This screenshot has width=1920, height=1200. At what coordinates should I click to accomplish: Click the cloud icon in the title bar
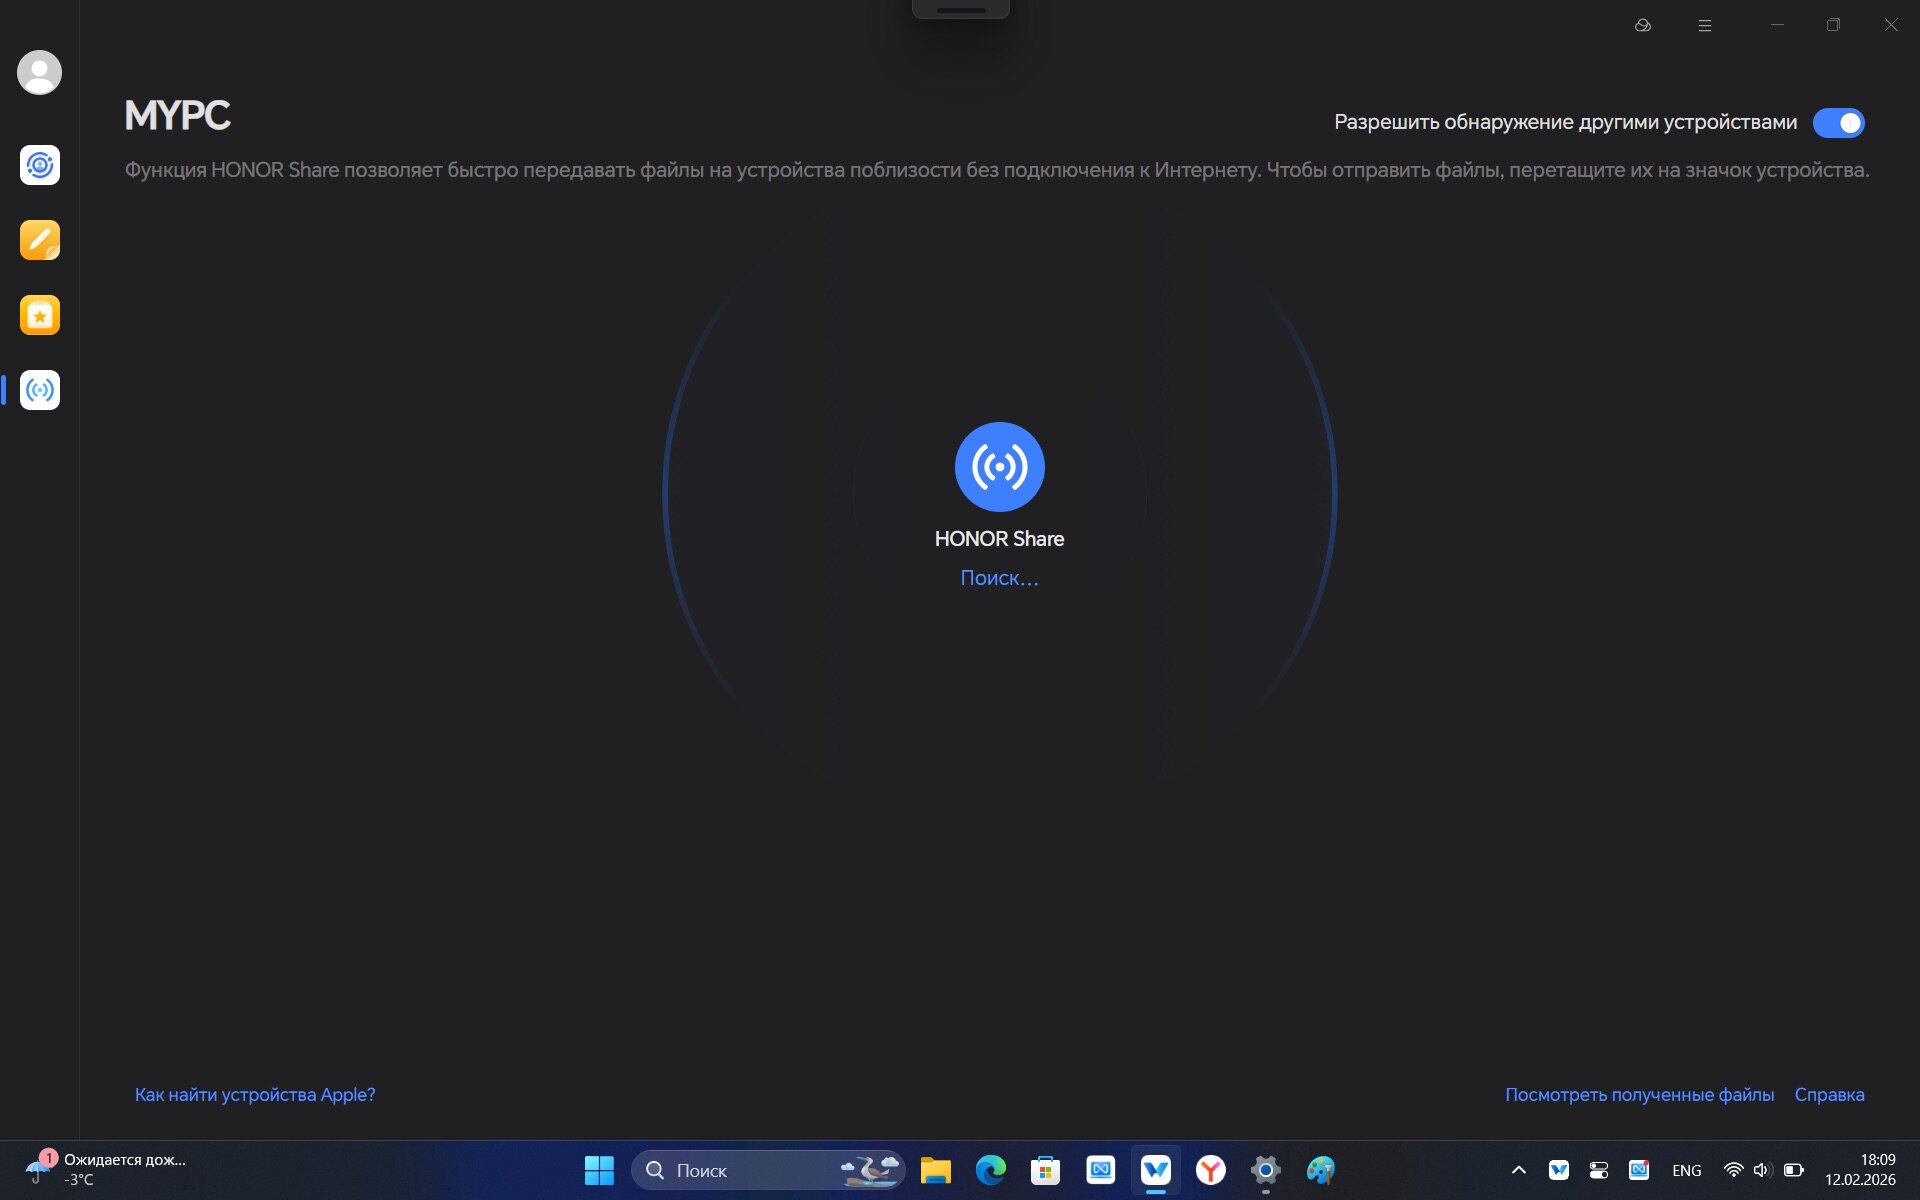click(1642, 25)
